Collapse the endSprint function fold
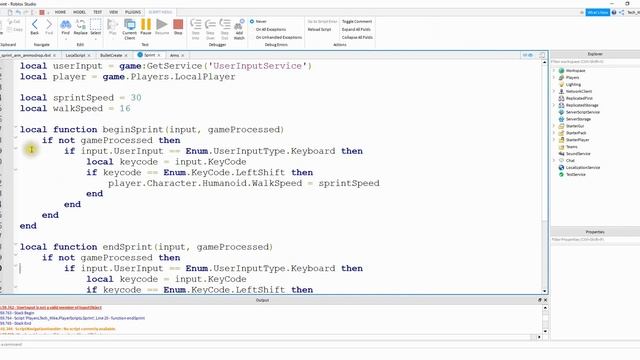The height and width of the screenshot is (360, 640). (x=16, y=245)
